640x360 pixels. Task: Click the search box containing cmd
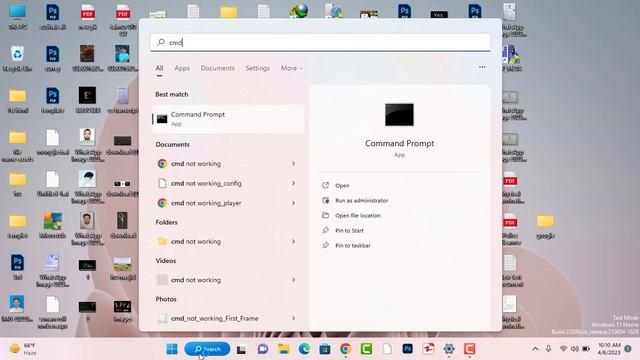320,42
